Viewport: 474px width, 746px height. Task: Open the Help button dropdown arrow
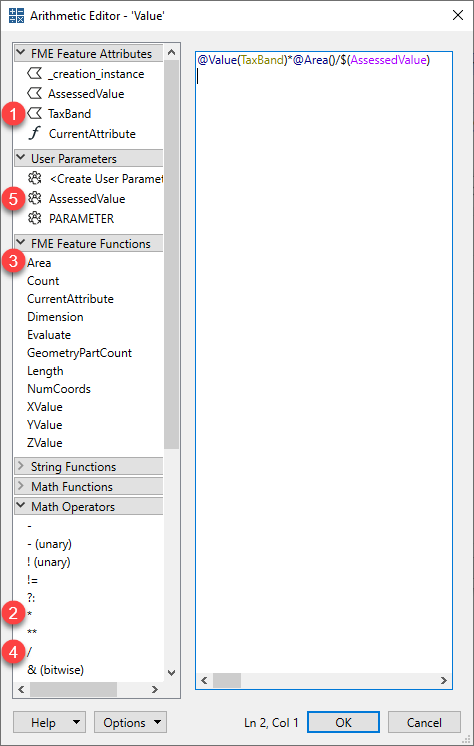[77, 723]
